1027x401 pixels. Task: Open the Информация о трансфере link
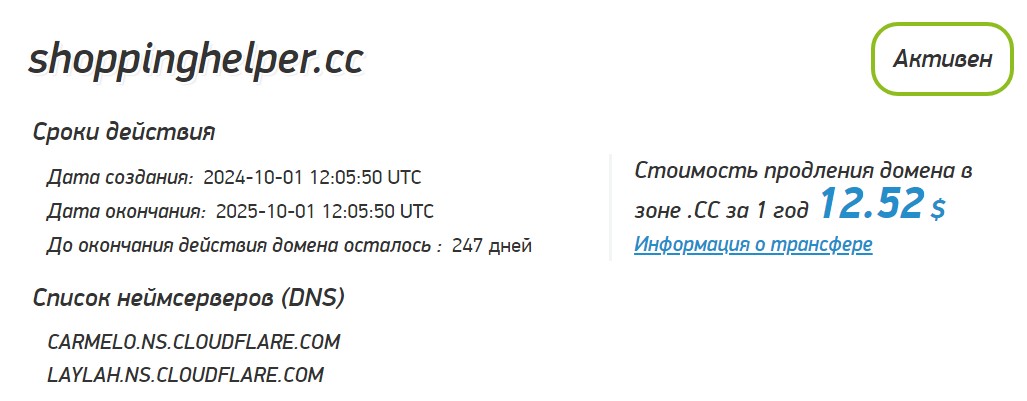pos(753,244)
